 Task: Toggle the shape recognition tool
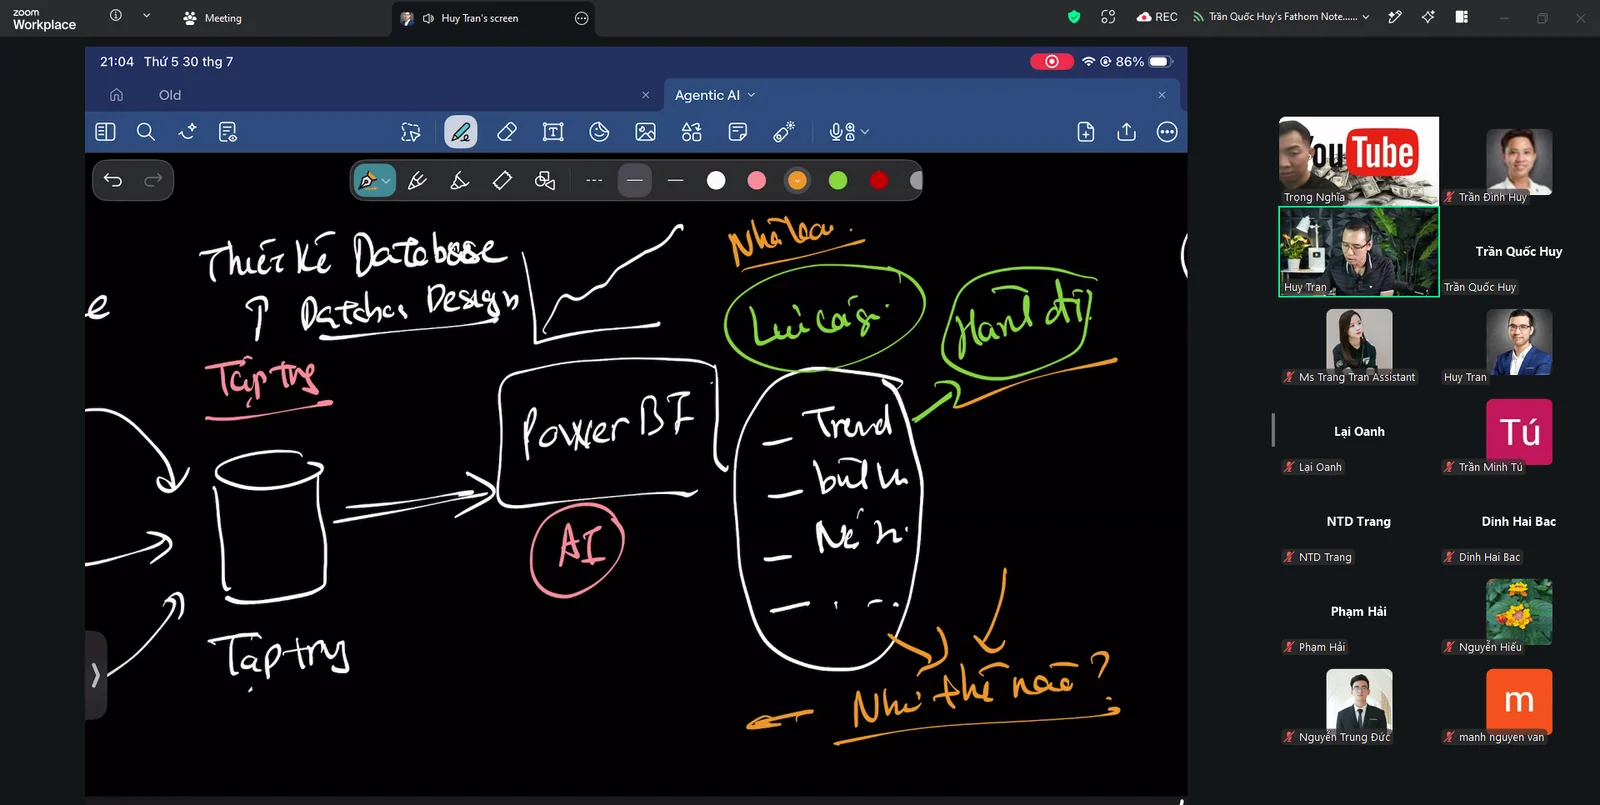pos(545,180)
